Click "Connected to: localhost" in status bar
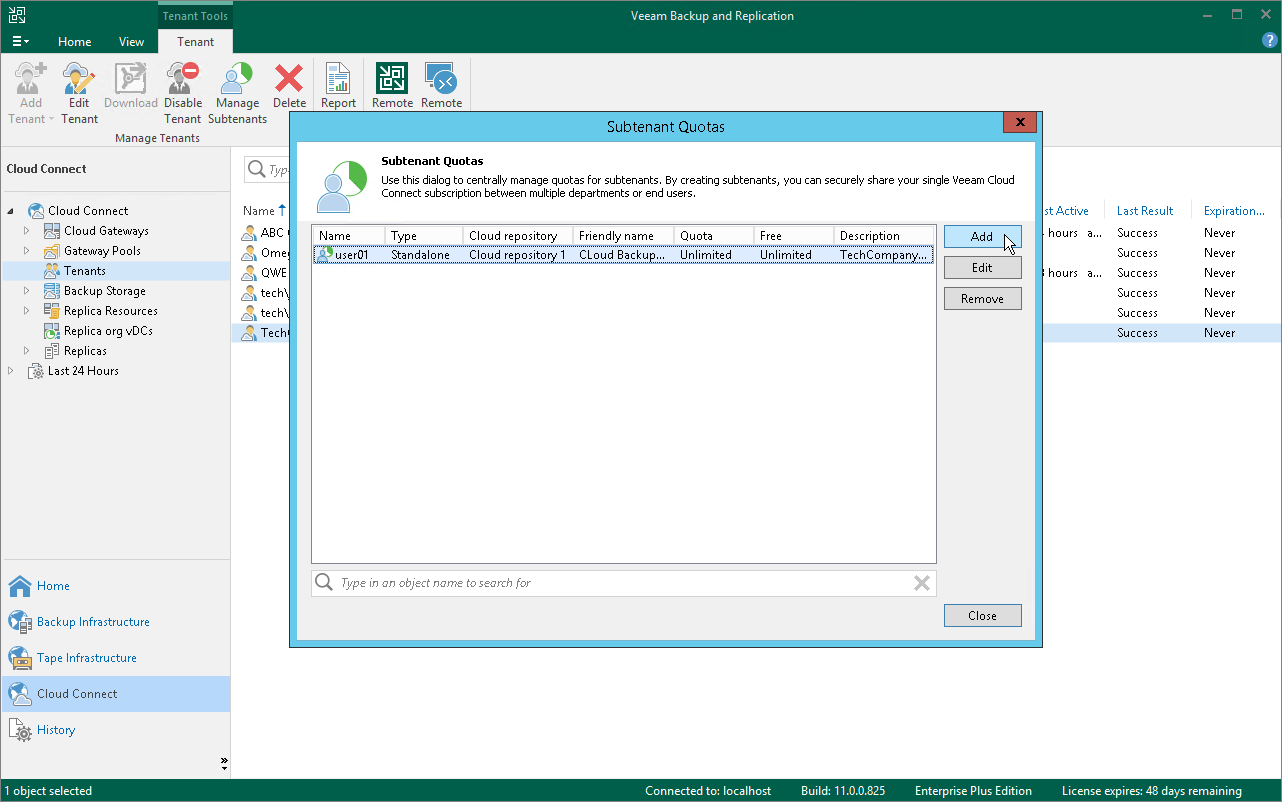 [708, 791]
